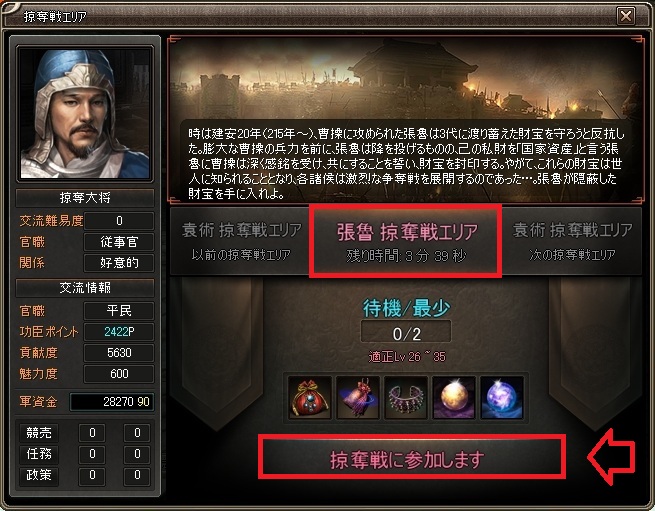
Task: Open the next 袁術 掠奪戦エリア tab
Action: [x=572, y=241]
